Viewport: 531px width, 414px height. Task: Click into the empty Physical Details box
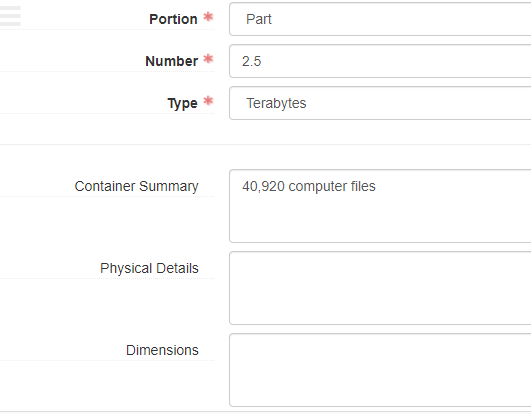coord(380,288)
